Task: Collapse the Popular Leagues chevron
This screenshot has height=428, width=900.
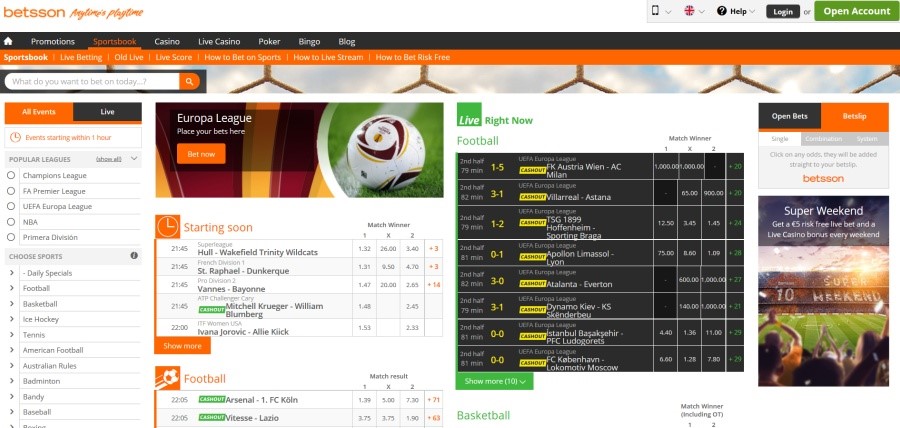Action: [134, 159]
